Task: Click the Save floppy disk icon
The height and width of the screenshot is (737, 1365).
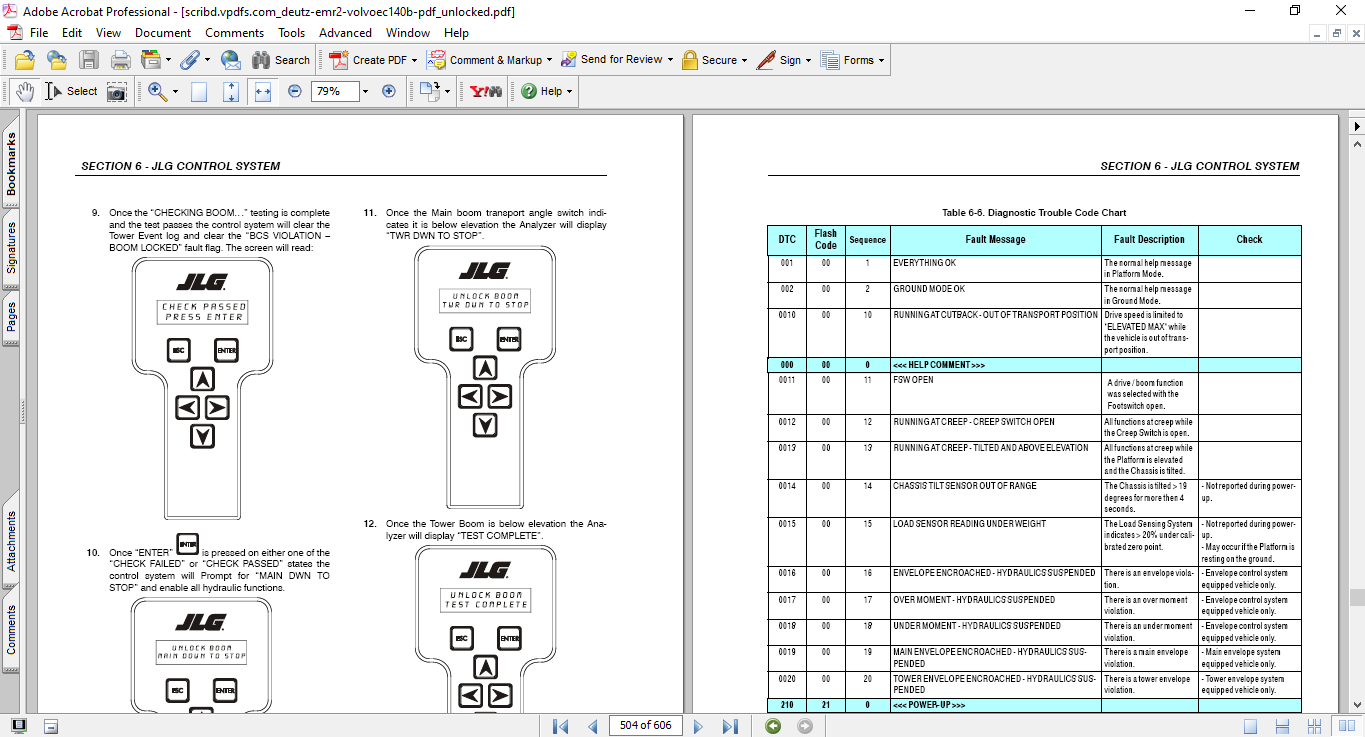Action: click(89, 60)
